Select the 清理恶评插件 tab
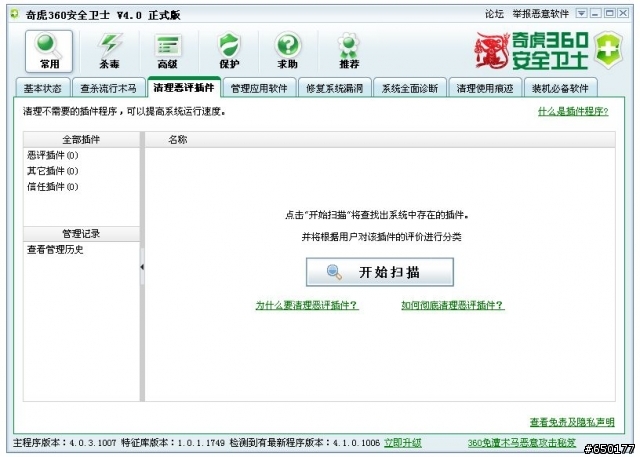 click(184, 87)
